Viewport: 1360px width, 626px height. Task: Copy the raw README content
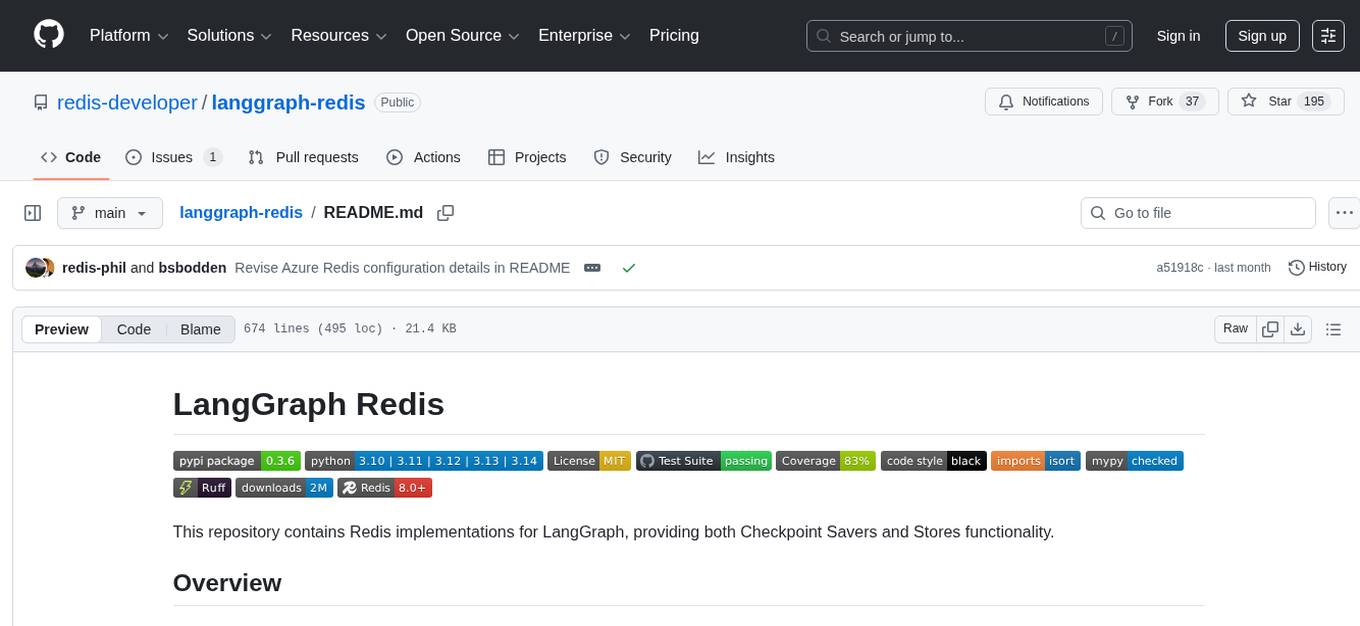(1270, 329)
